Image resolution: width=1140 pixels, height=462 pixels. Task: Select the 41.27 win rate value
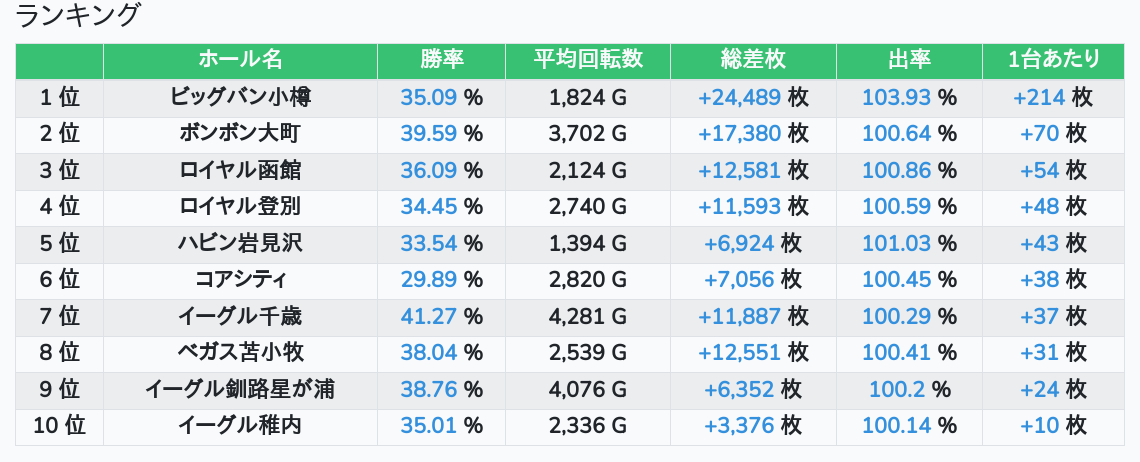pyautogui.click(x=428, y=317)
